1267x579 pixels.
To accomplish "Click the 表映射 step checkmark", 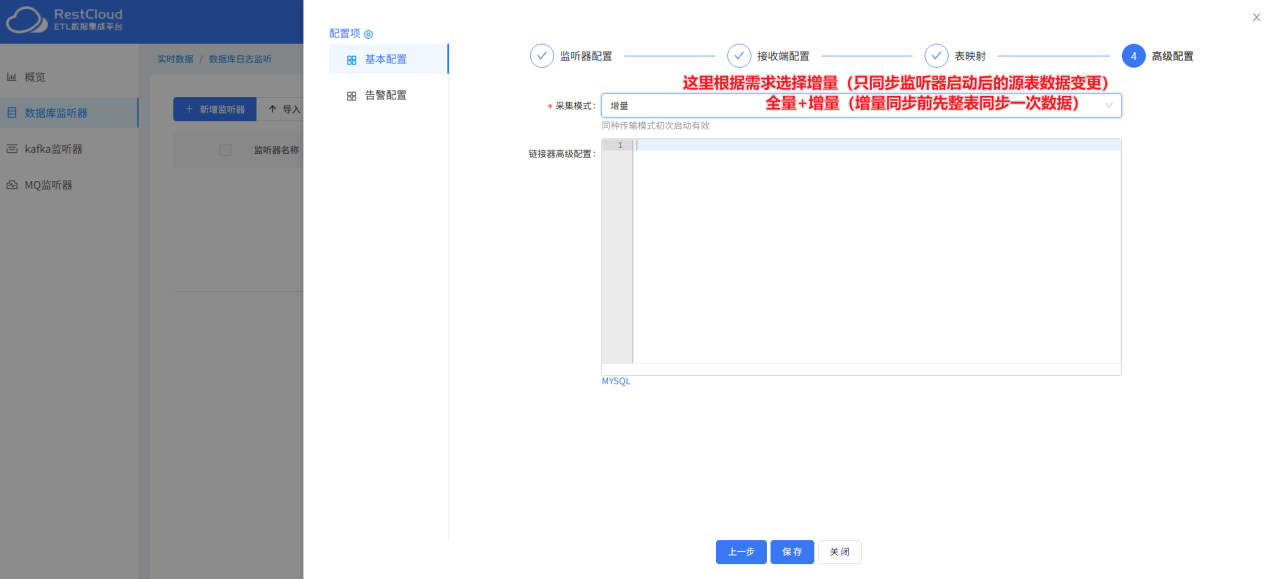I will [x=936, y=56].
